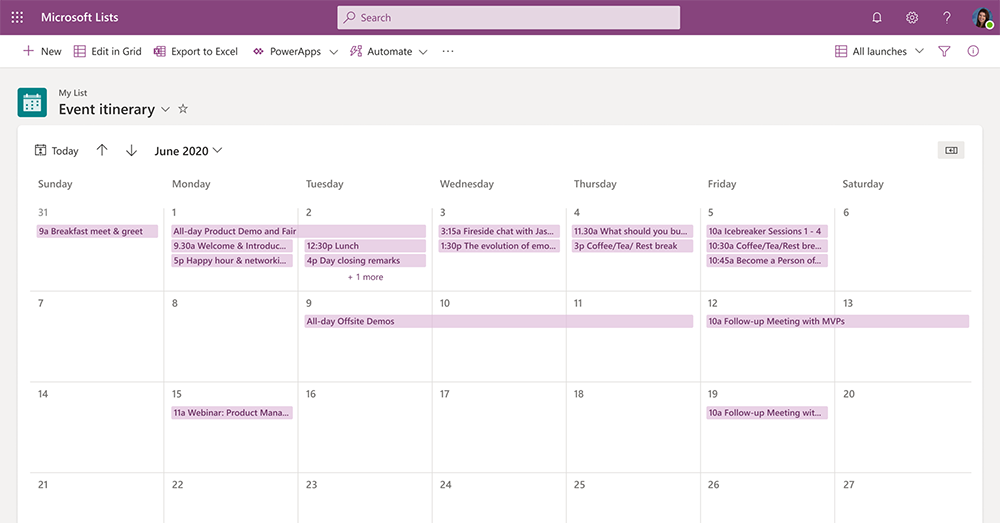
Task: Open the filter pane funnel icon
Action: point(945,51)
